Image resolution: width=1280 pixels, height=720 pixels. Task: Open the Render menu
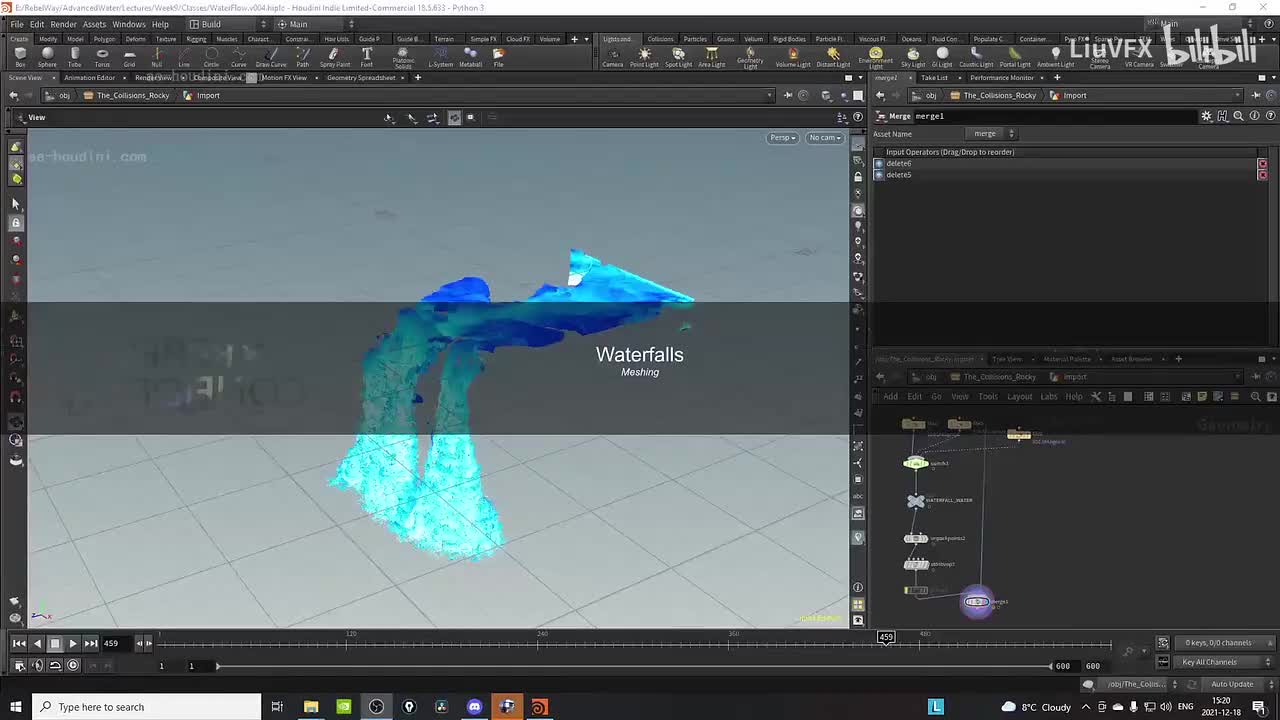63,24
